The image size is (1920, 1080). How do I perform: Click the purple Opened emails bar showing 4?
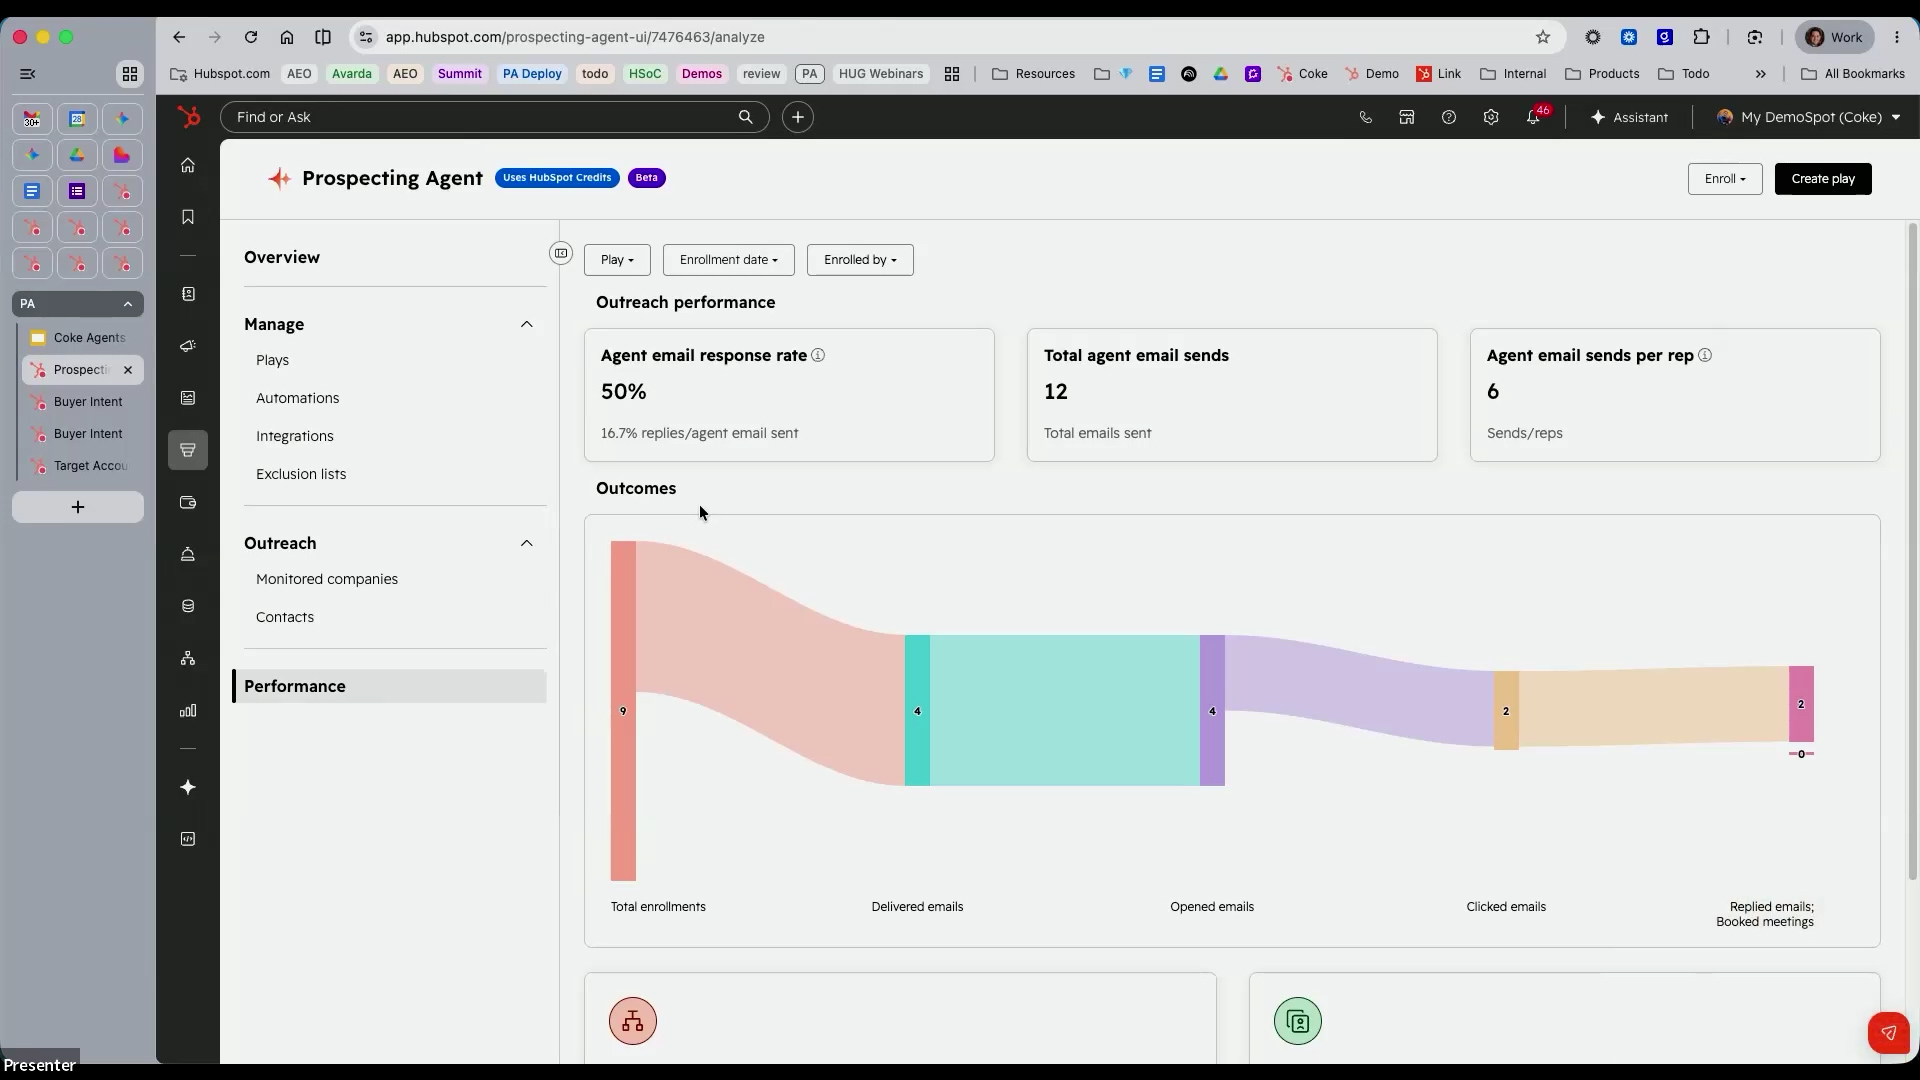click(1212, 711)
